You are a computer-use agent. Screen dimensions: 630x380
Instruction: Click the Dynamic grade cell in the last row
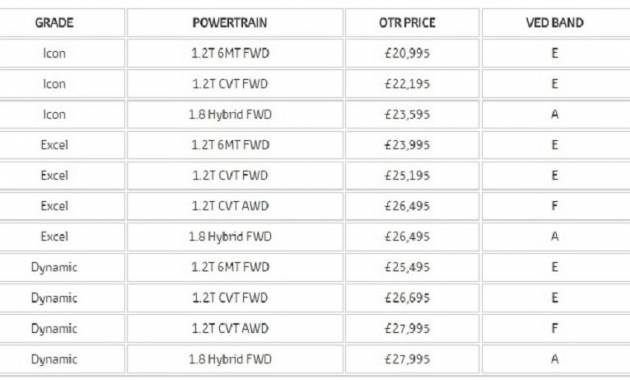point(54,359)
